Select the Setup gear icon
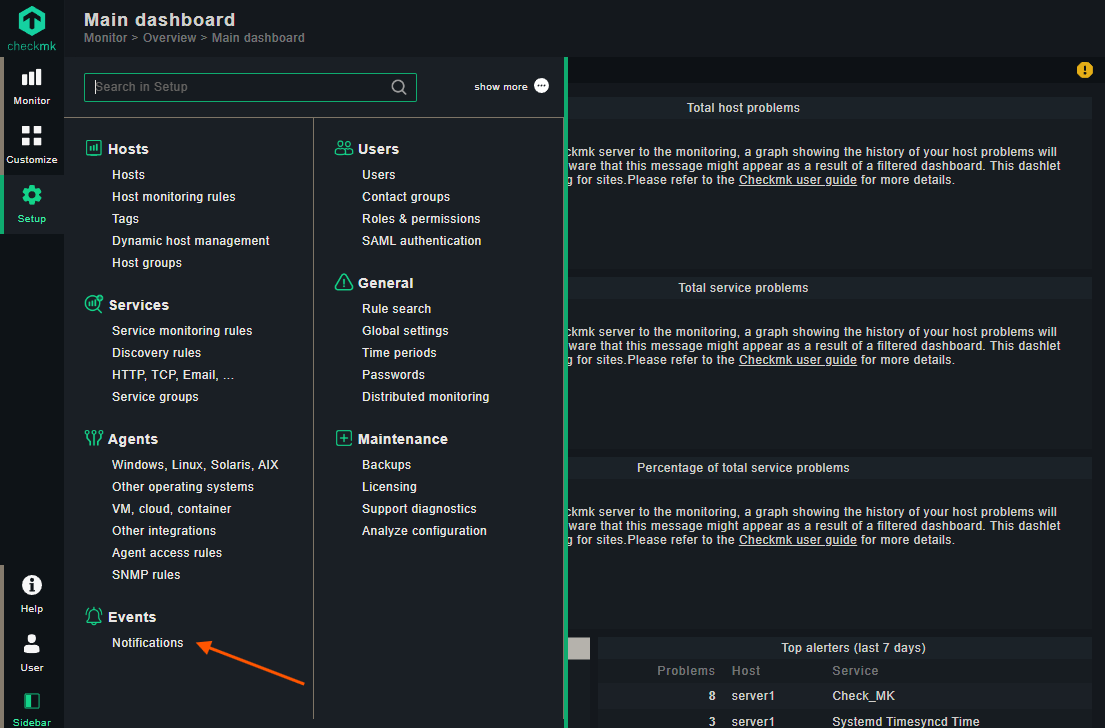The image size is (1105, 728). tap(32, 195)
